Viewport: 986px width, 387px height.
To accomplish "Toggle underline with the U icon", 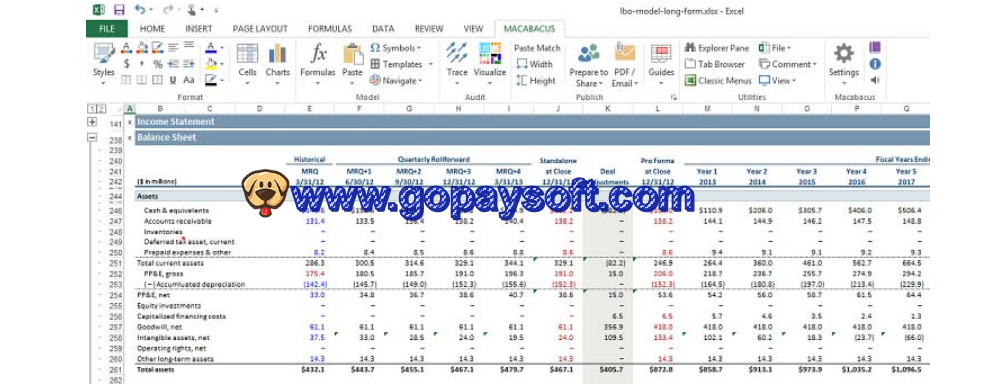I will click(x=173, y=80).
